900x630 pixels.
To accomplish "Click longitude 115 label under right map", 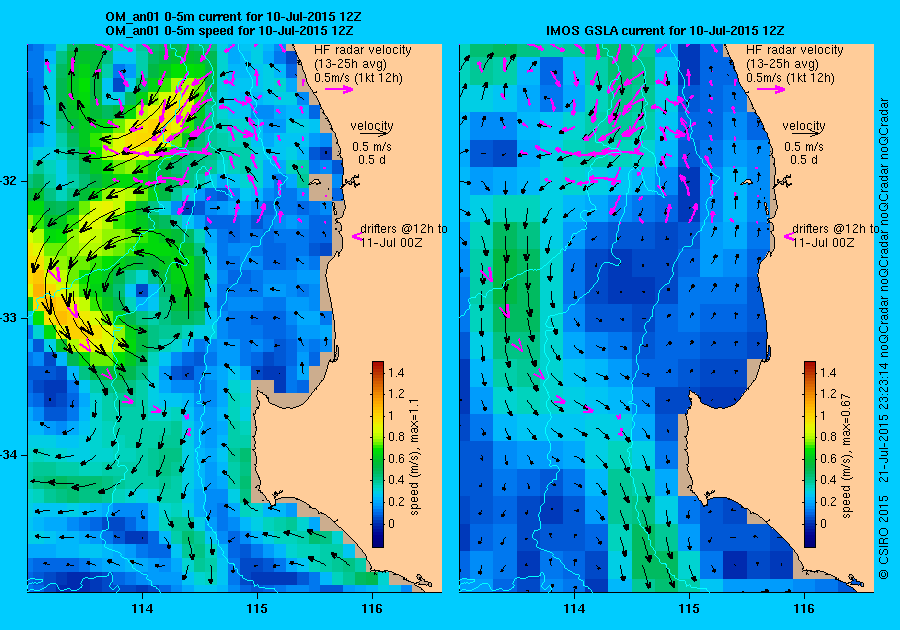I will click(689, 609).
